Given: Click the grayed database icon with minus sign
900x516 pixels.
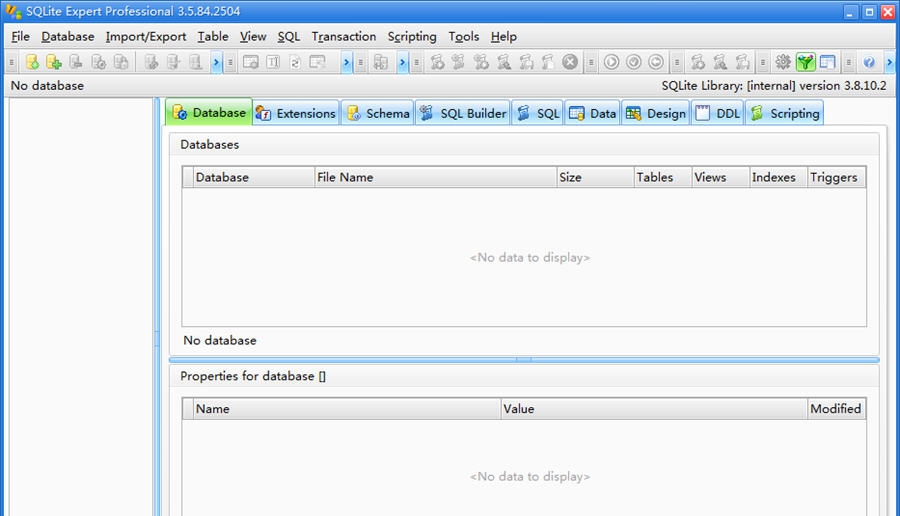Looking at the screenshot, I should click(76, 62).
